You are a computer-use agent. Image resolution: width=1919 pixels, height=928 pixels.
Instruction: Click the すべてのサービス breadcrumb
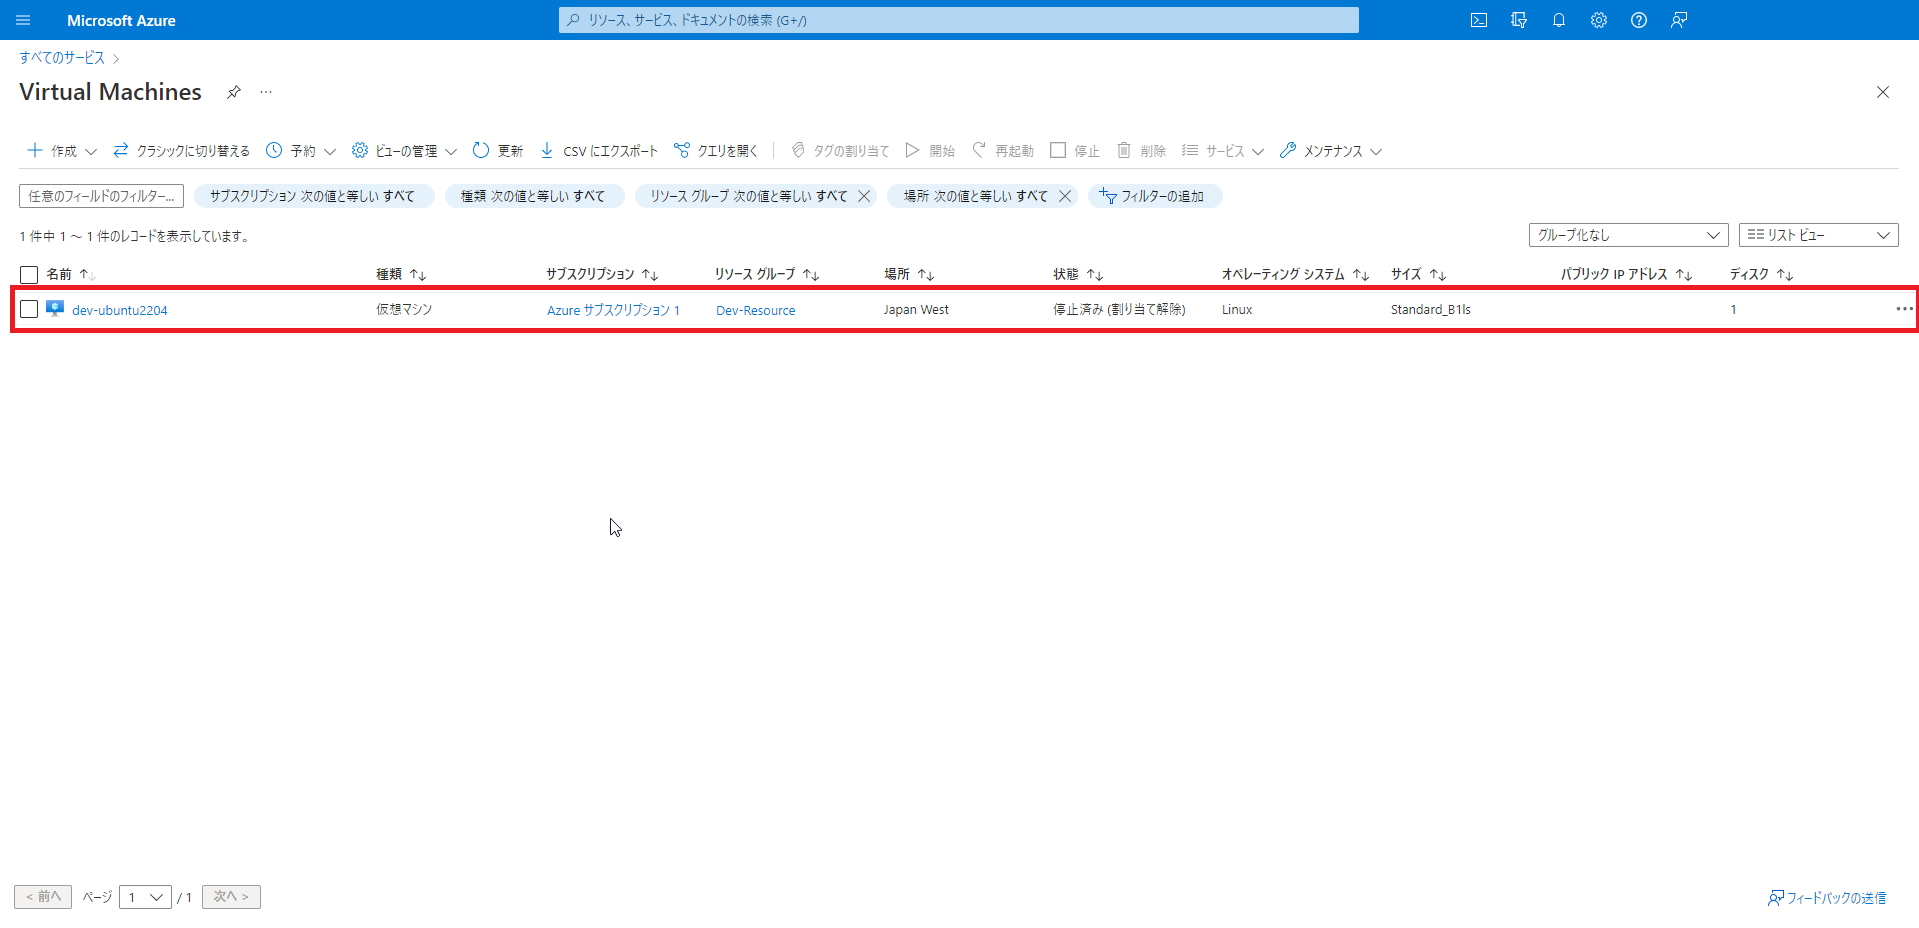click(62, 58)
